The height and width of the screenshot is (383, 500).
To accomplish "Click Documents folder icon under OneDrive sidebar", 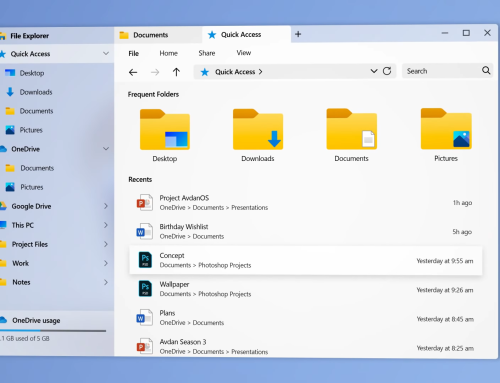I will coord(10,168).
